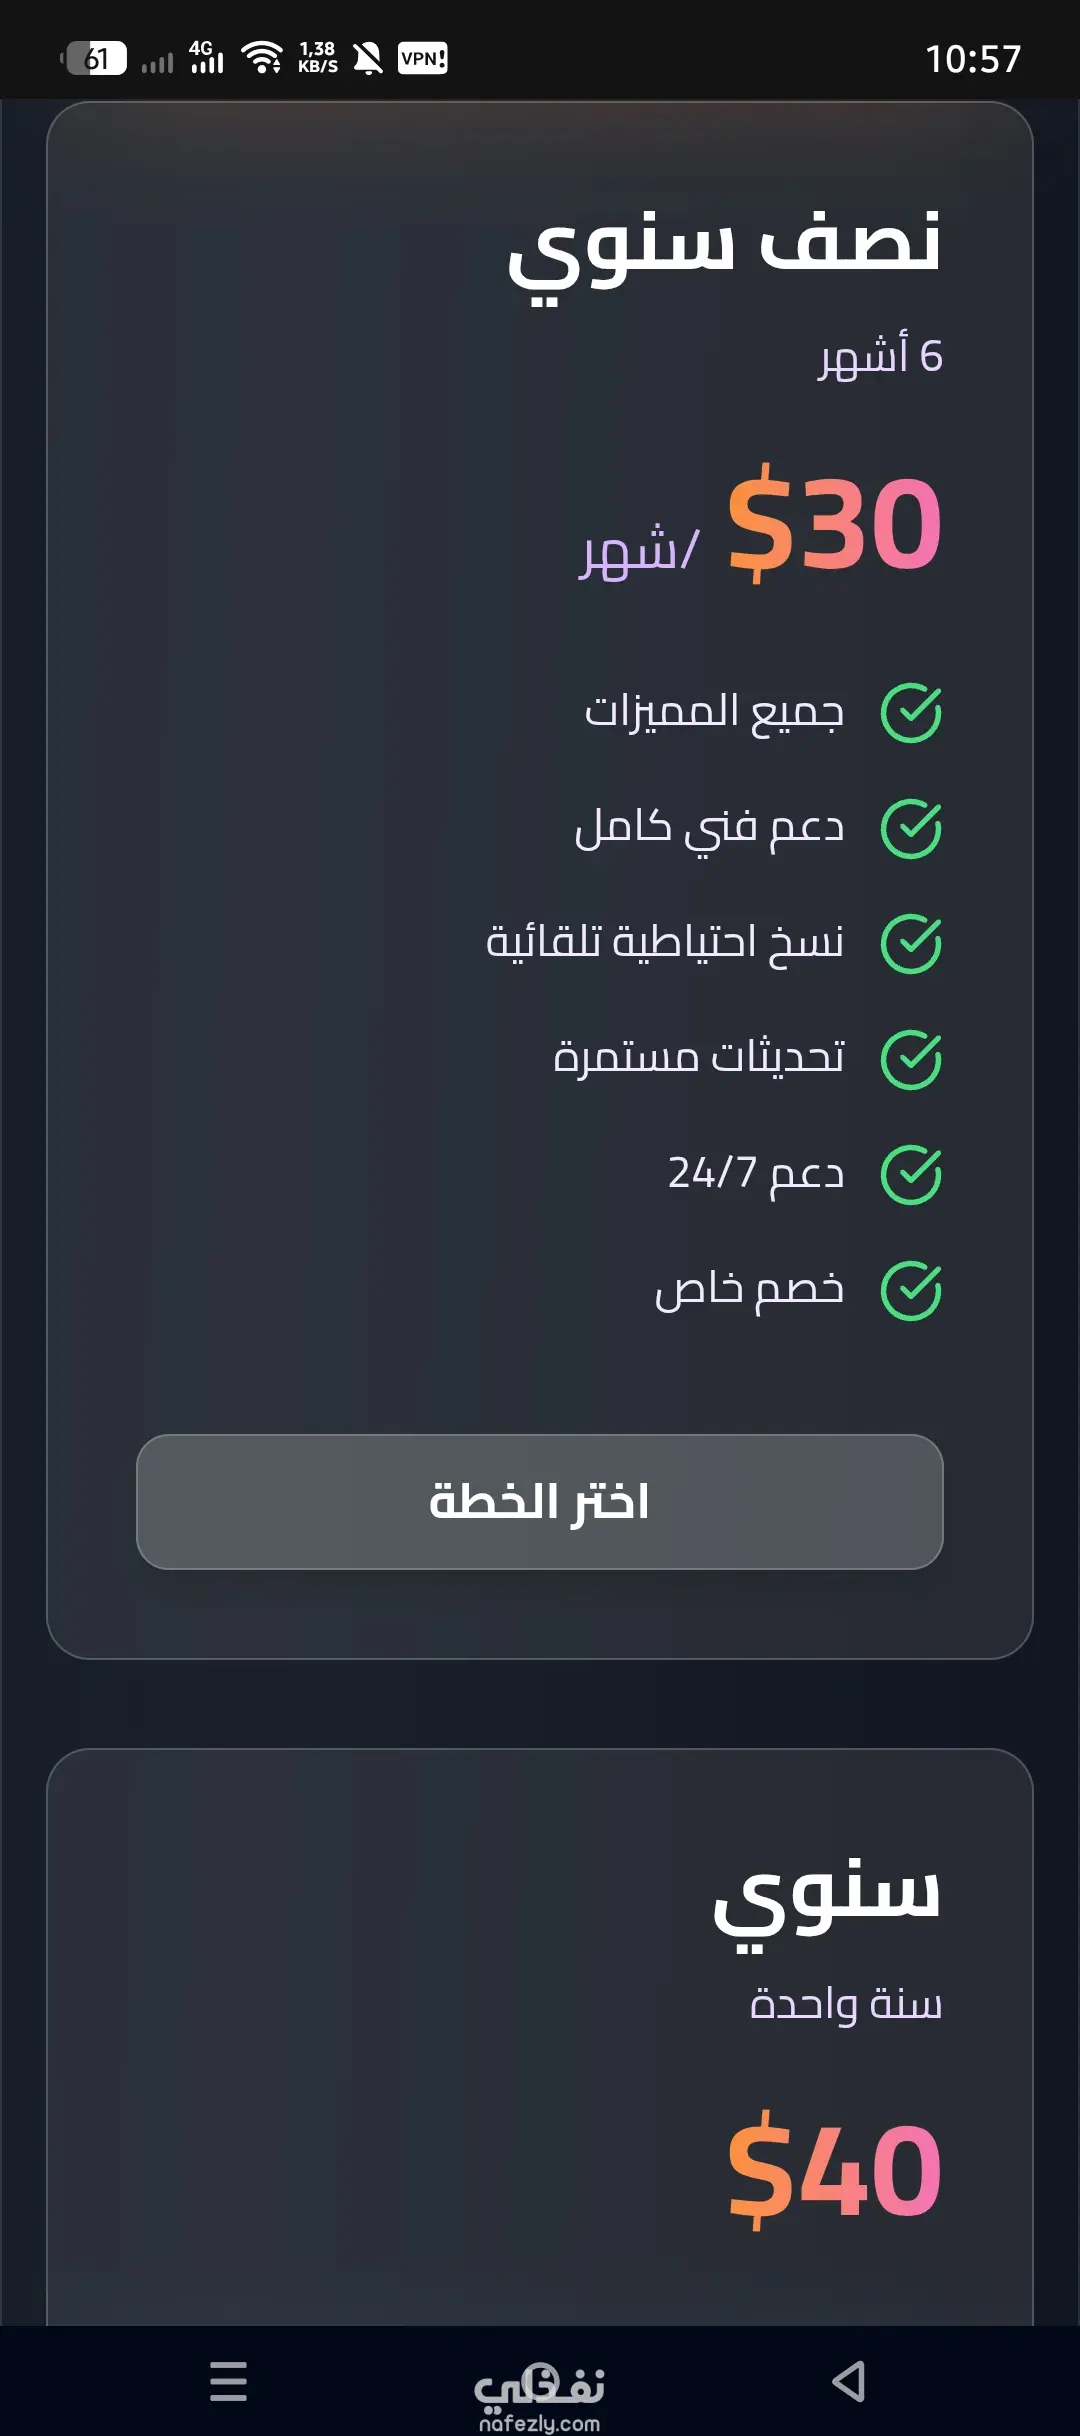Tap the muted notifications bell icon
The height and width of the screenshot is (2436, 1080).
(x=368, y=59)
